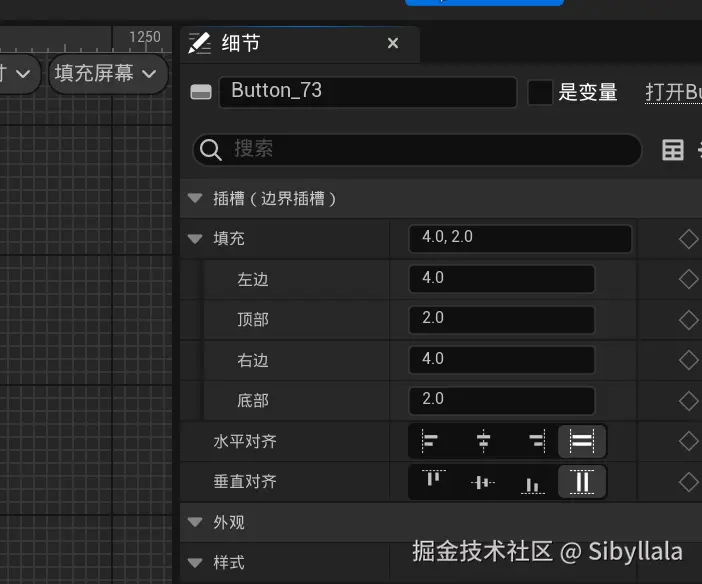Click the 顶部 padding value field
The height and width of the screenshot is (584, 702).
coord(501,319)
